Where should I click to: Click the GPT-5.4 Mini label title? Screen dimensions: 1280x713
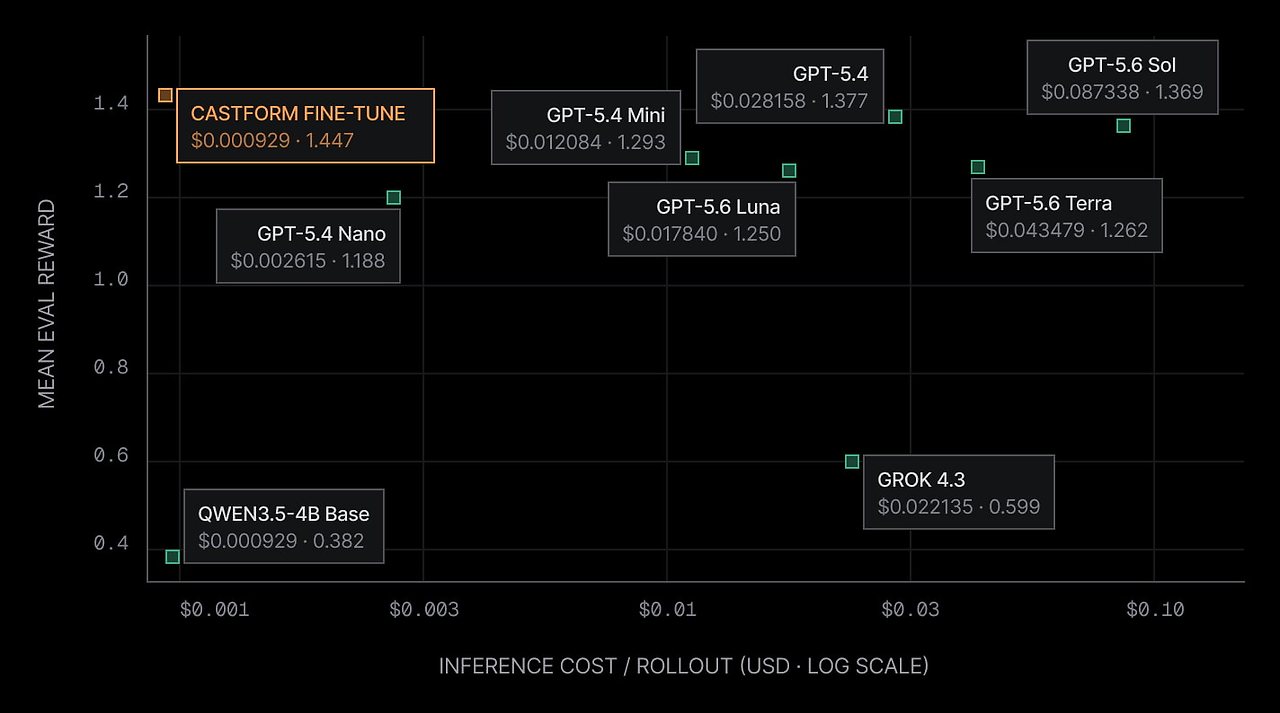[606, 115]
